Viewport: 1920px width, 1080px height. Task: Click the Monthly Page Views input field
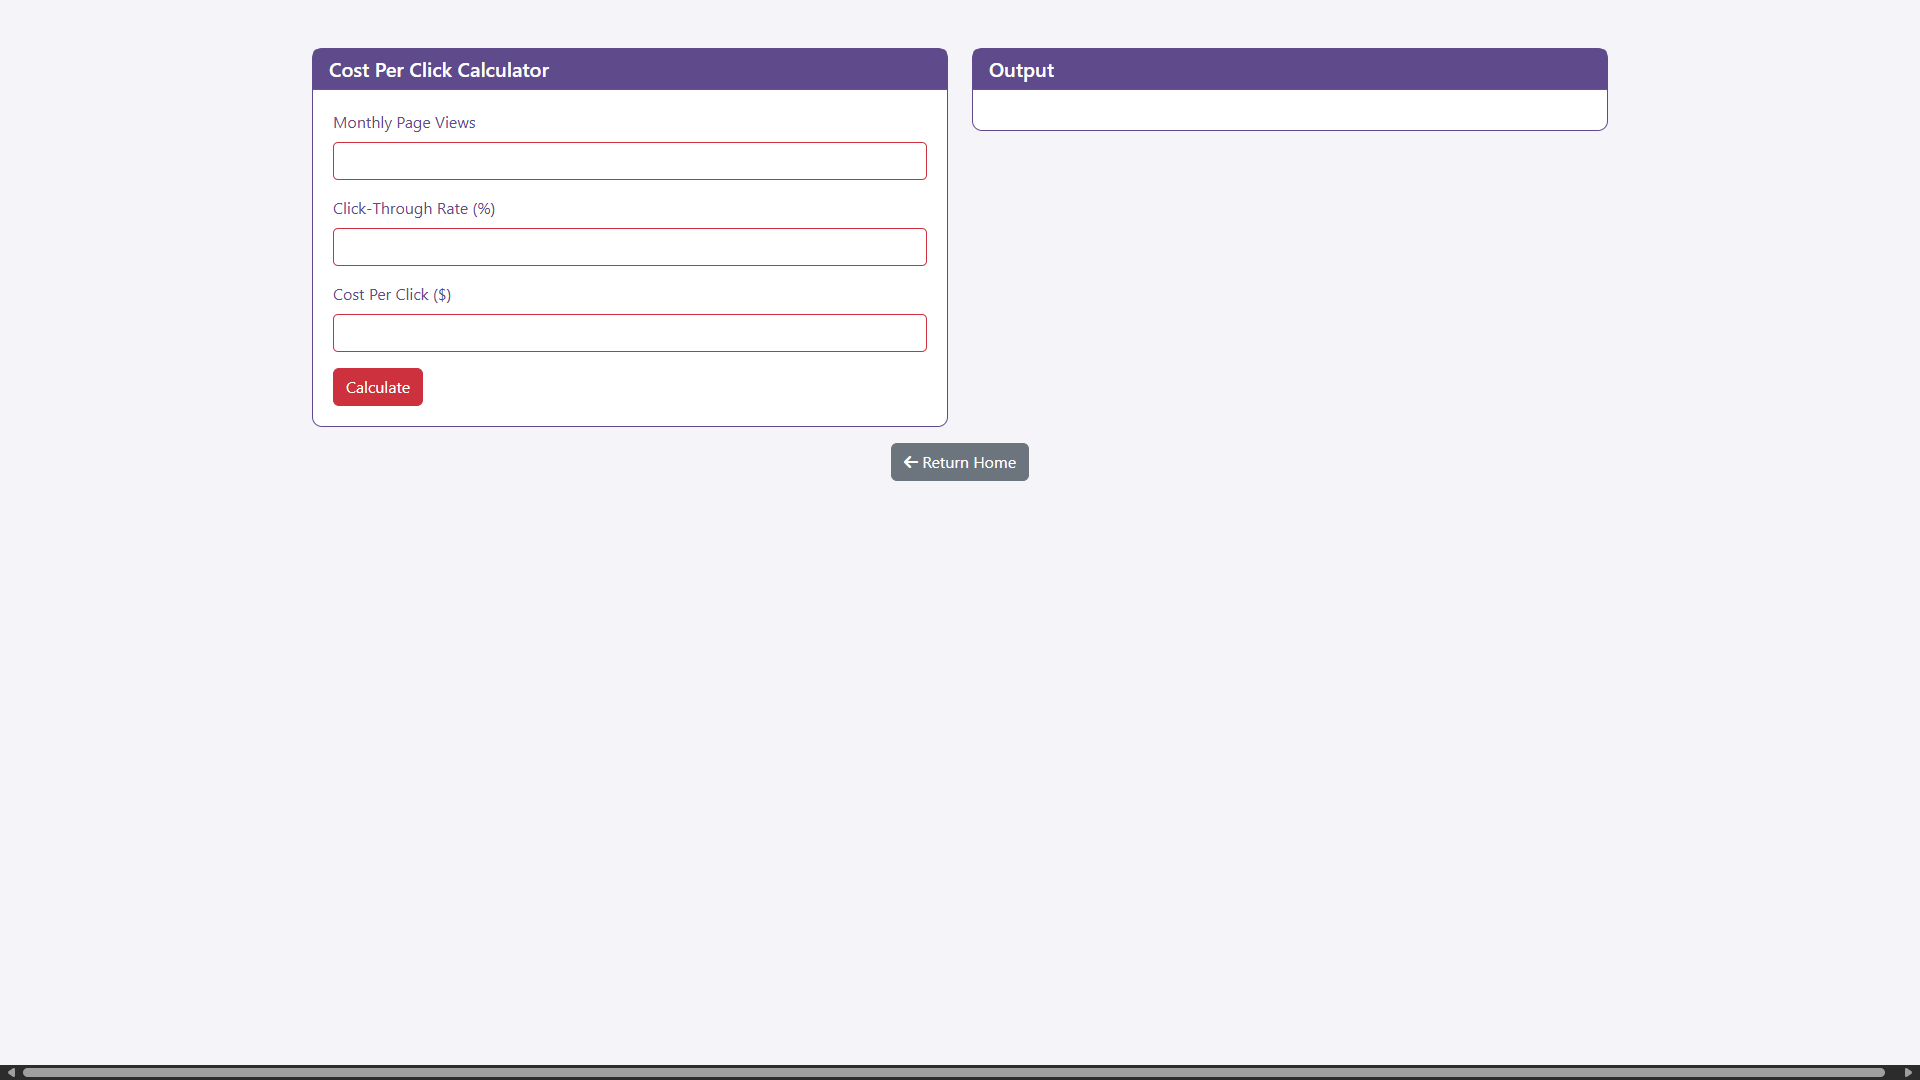[x=629, y=161]
